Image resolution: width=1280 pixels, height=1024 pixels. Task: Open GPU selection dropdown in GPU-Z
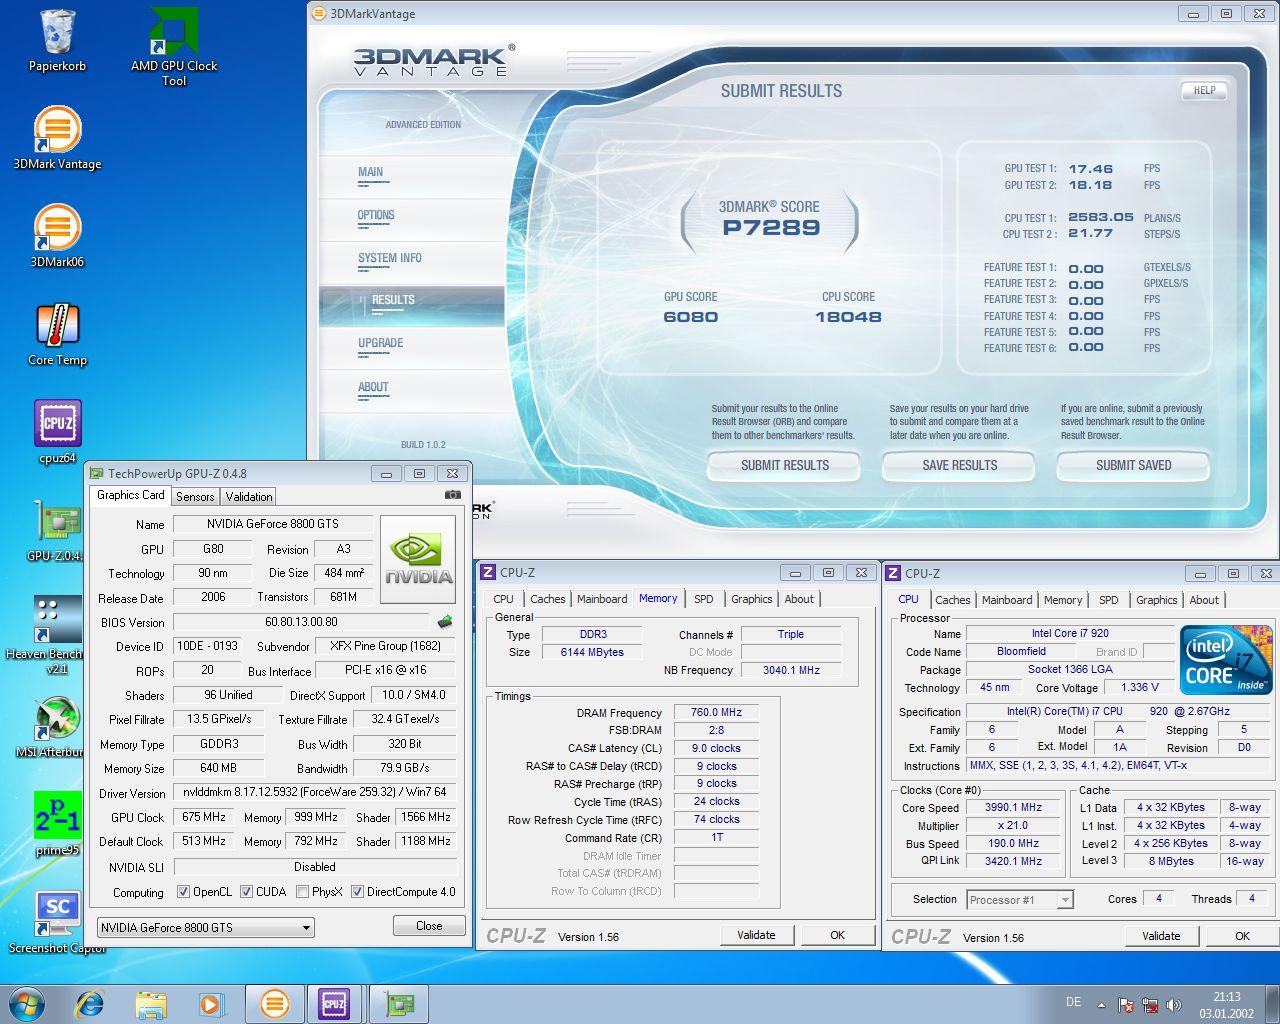(x=205, y=927)
